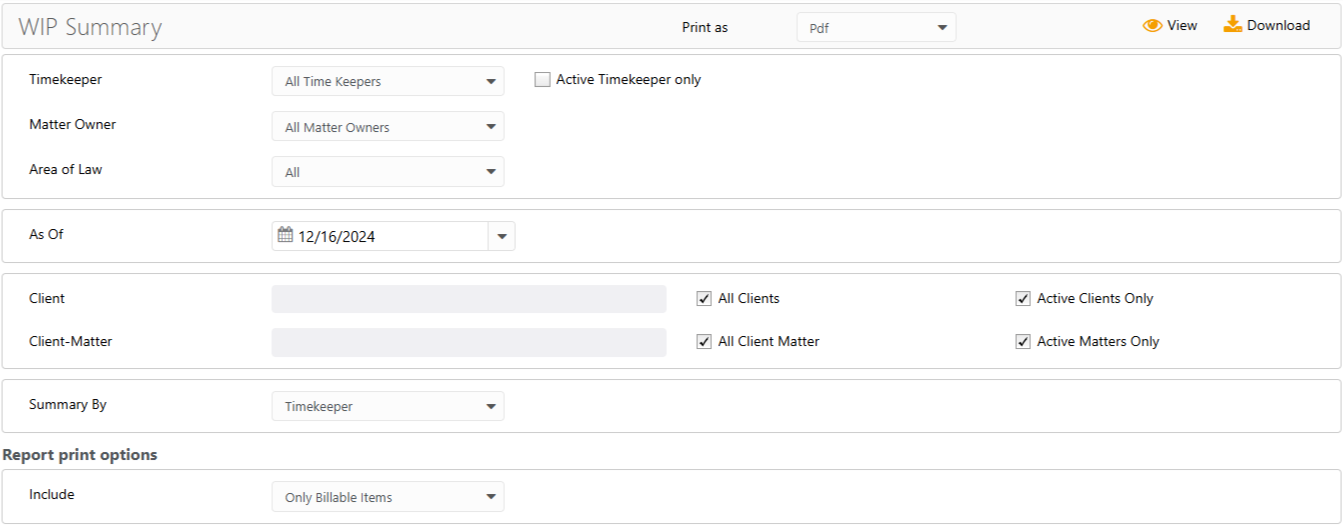Uncheck the All Client Matter checkbox

coord(704,341)
